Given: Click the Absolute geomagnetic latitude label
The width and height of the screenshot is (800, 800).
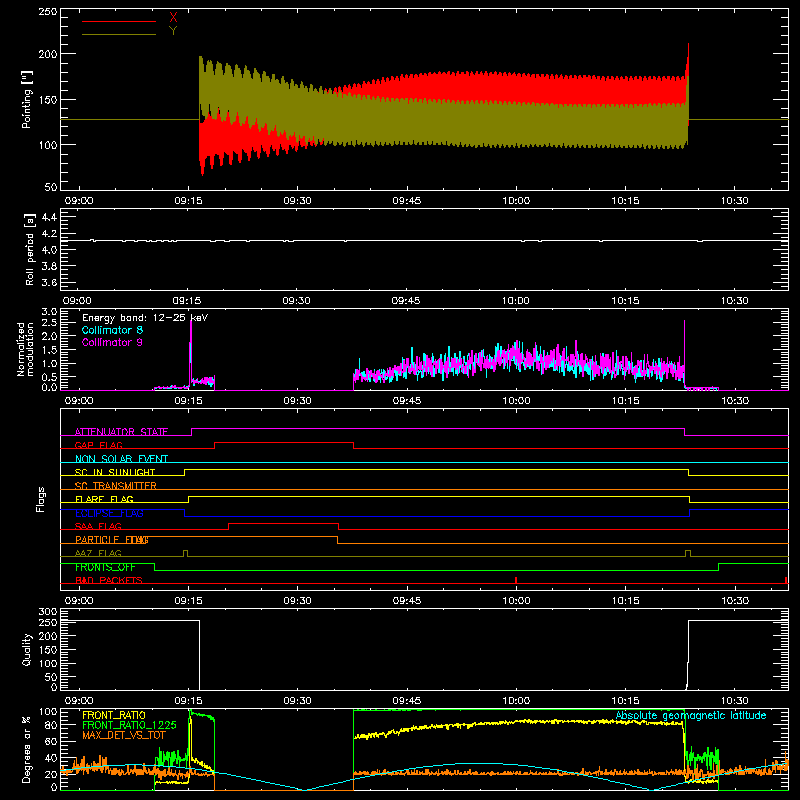Looking at the screenshot, I should (x=691, y=716).
